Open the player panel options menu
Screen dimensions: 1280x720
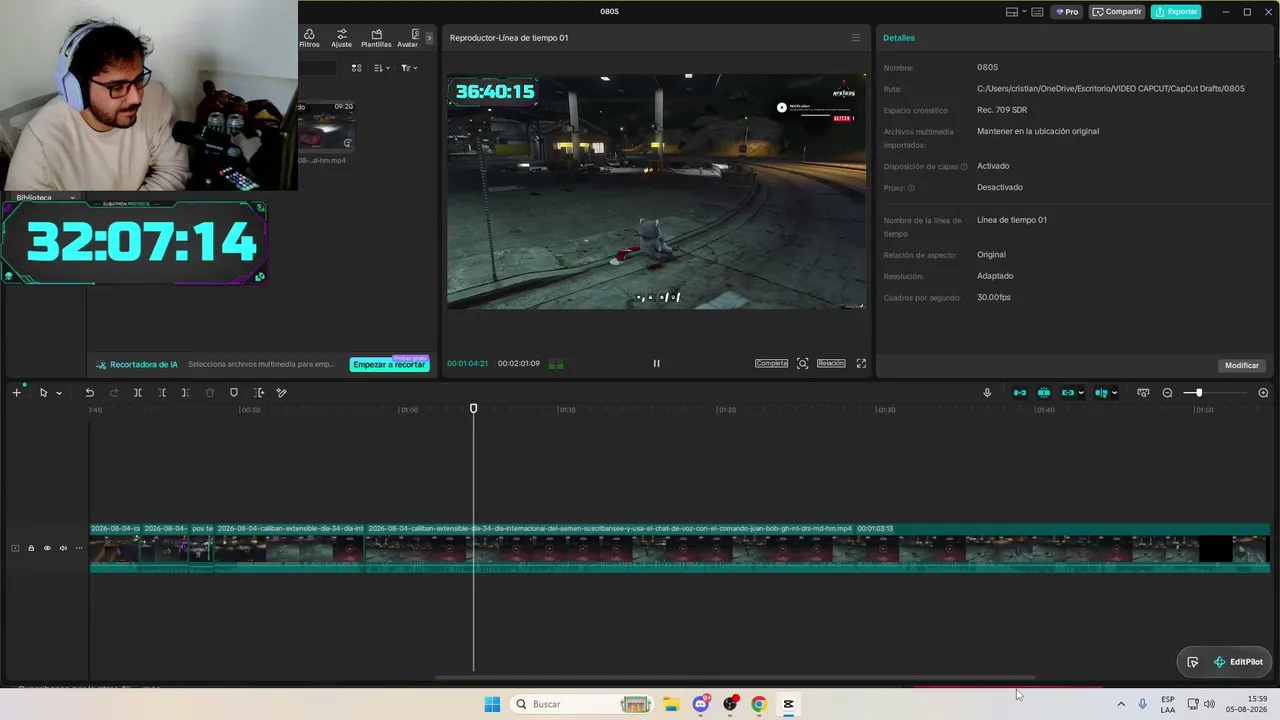(855, 38)
